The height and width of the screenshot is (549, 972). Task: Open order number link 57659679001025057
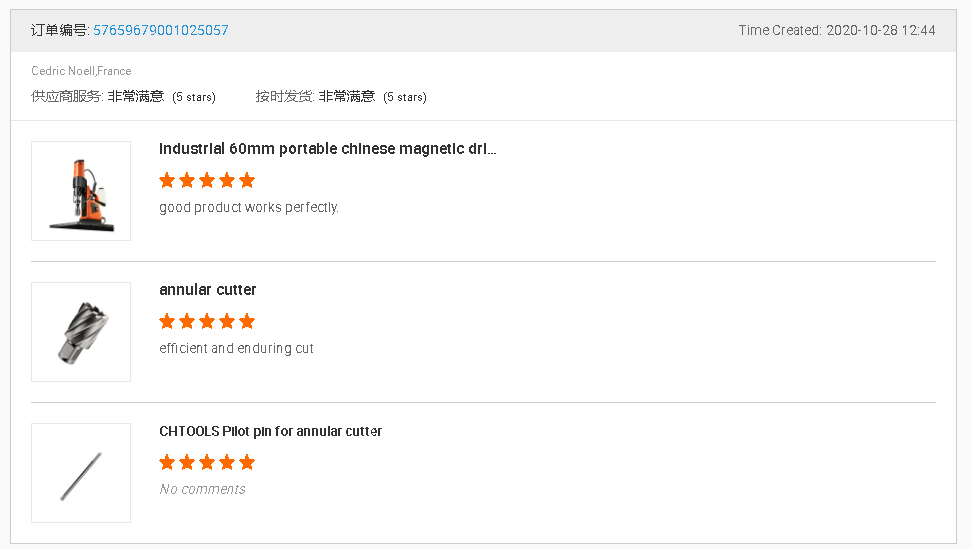click(x=160, y=31)
